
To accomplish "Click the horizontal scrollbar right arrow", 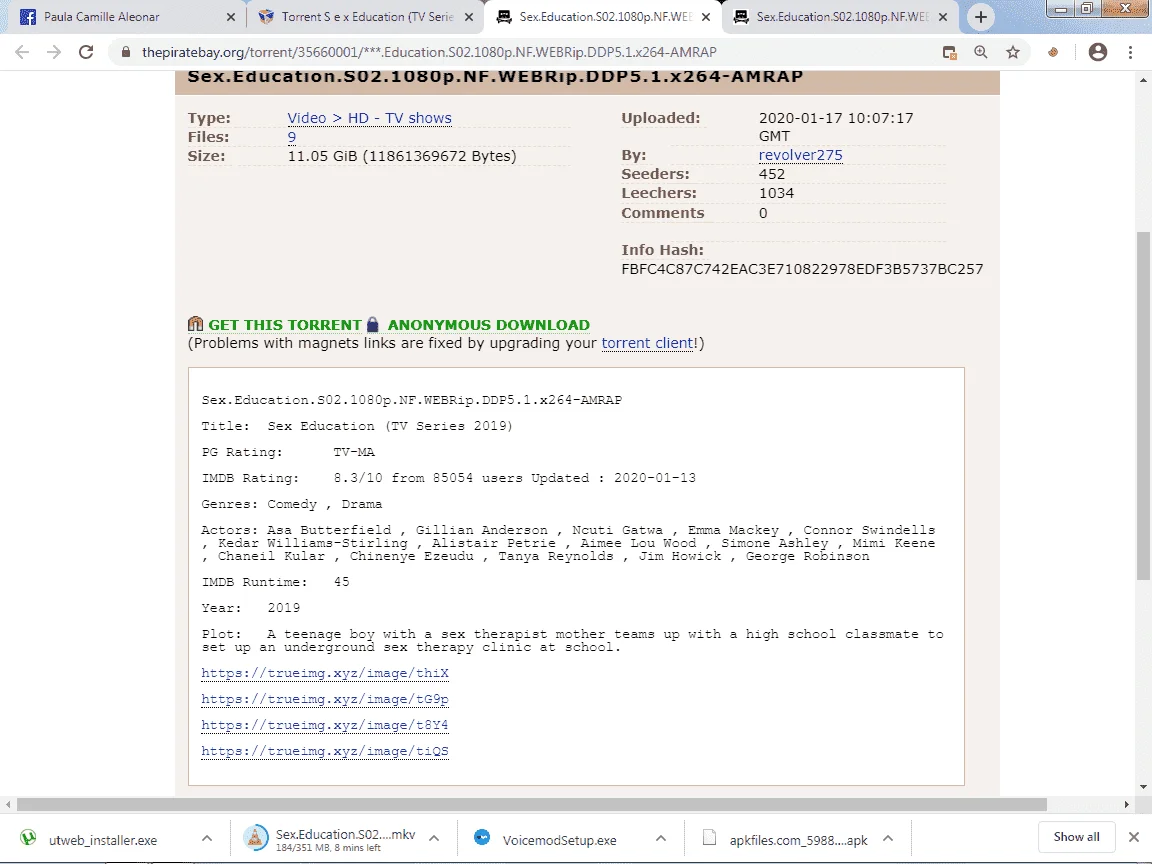I will 1127,804.
